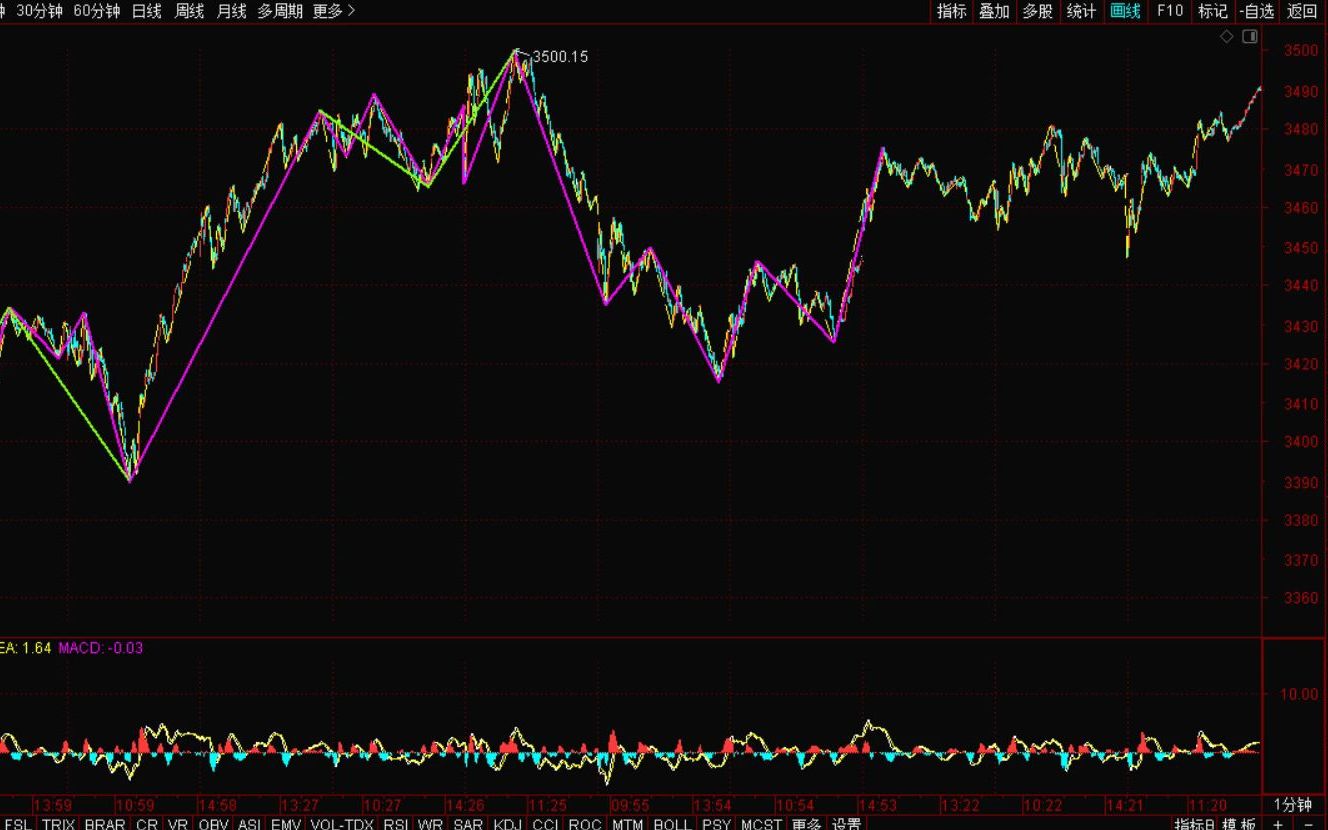Click the 3500 price axis label

coord(1301,51)
